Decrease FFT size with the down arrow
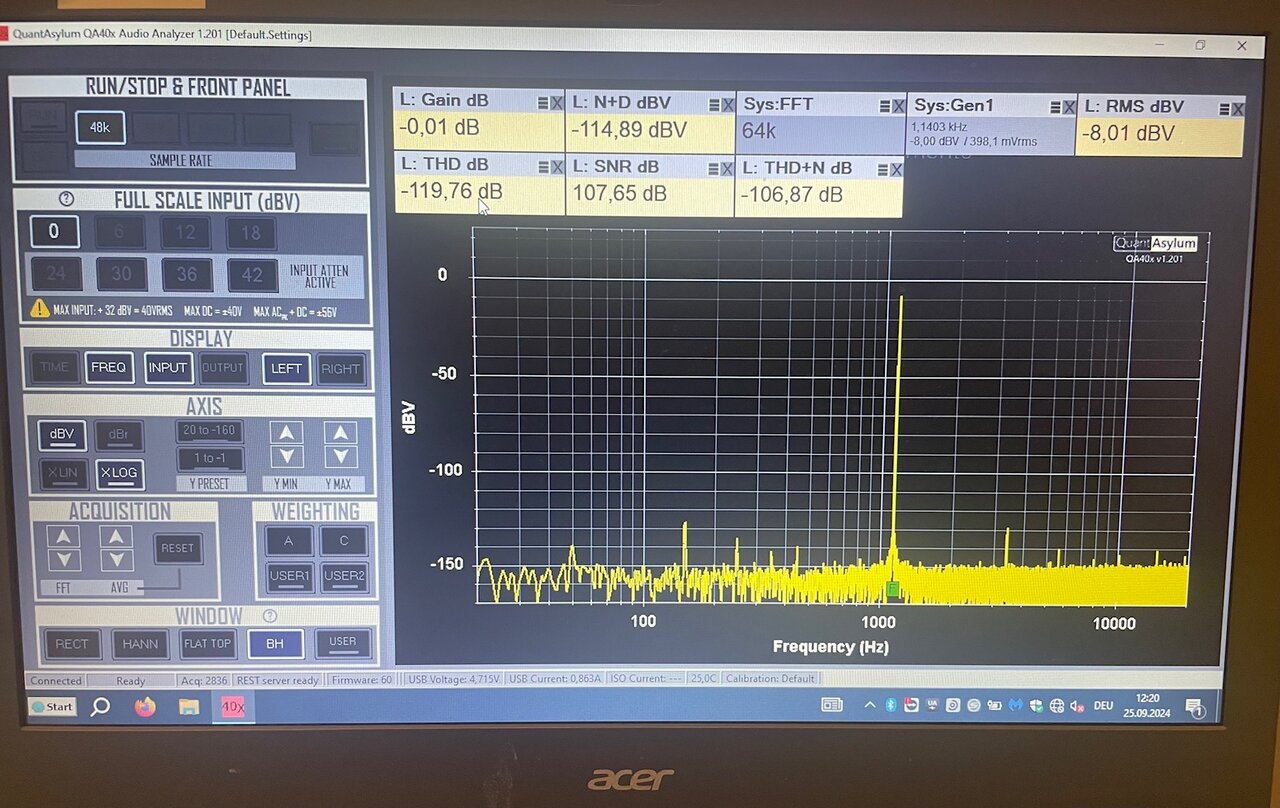 pos(63,559)
